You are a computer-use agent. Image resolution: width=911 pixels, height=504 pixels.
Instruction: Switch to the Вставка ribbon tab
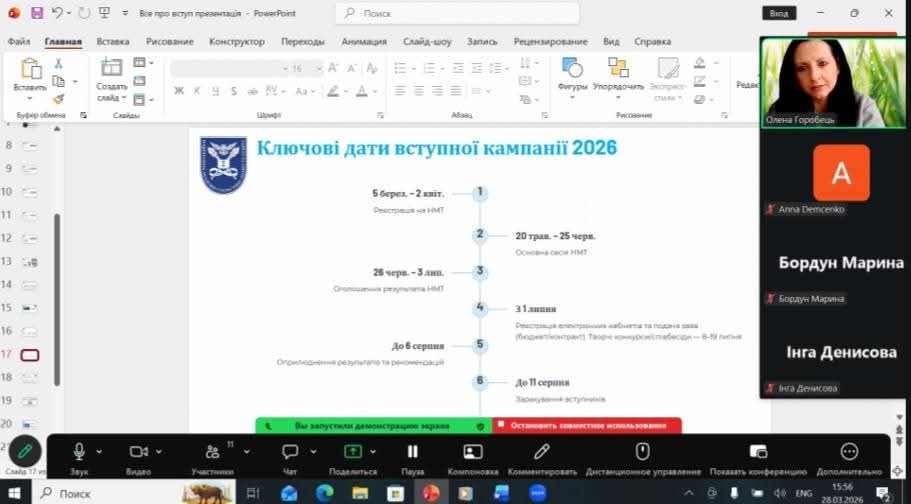(113, 41)
